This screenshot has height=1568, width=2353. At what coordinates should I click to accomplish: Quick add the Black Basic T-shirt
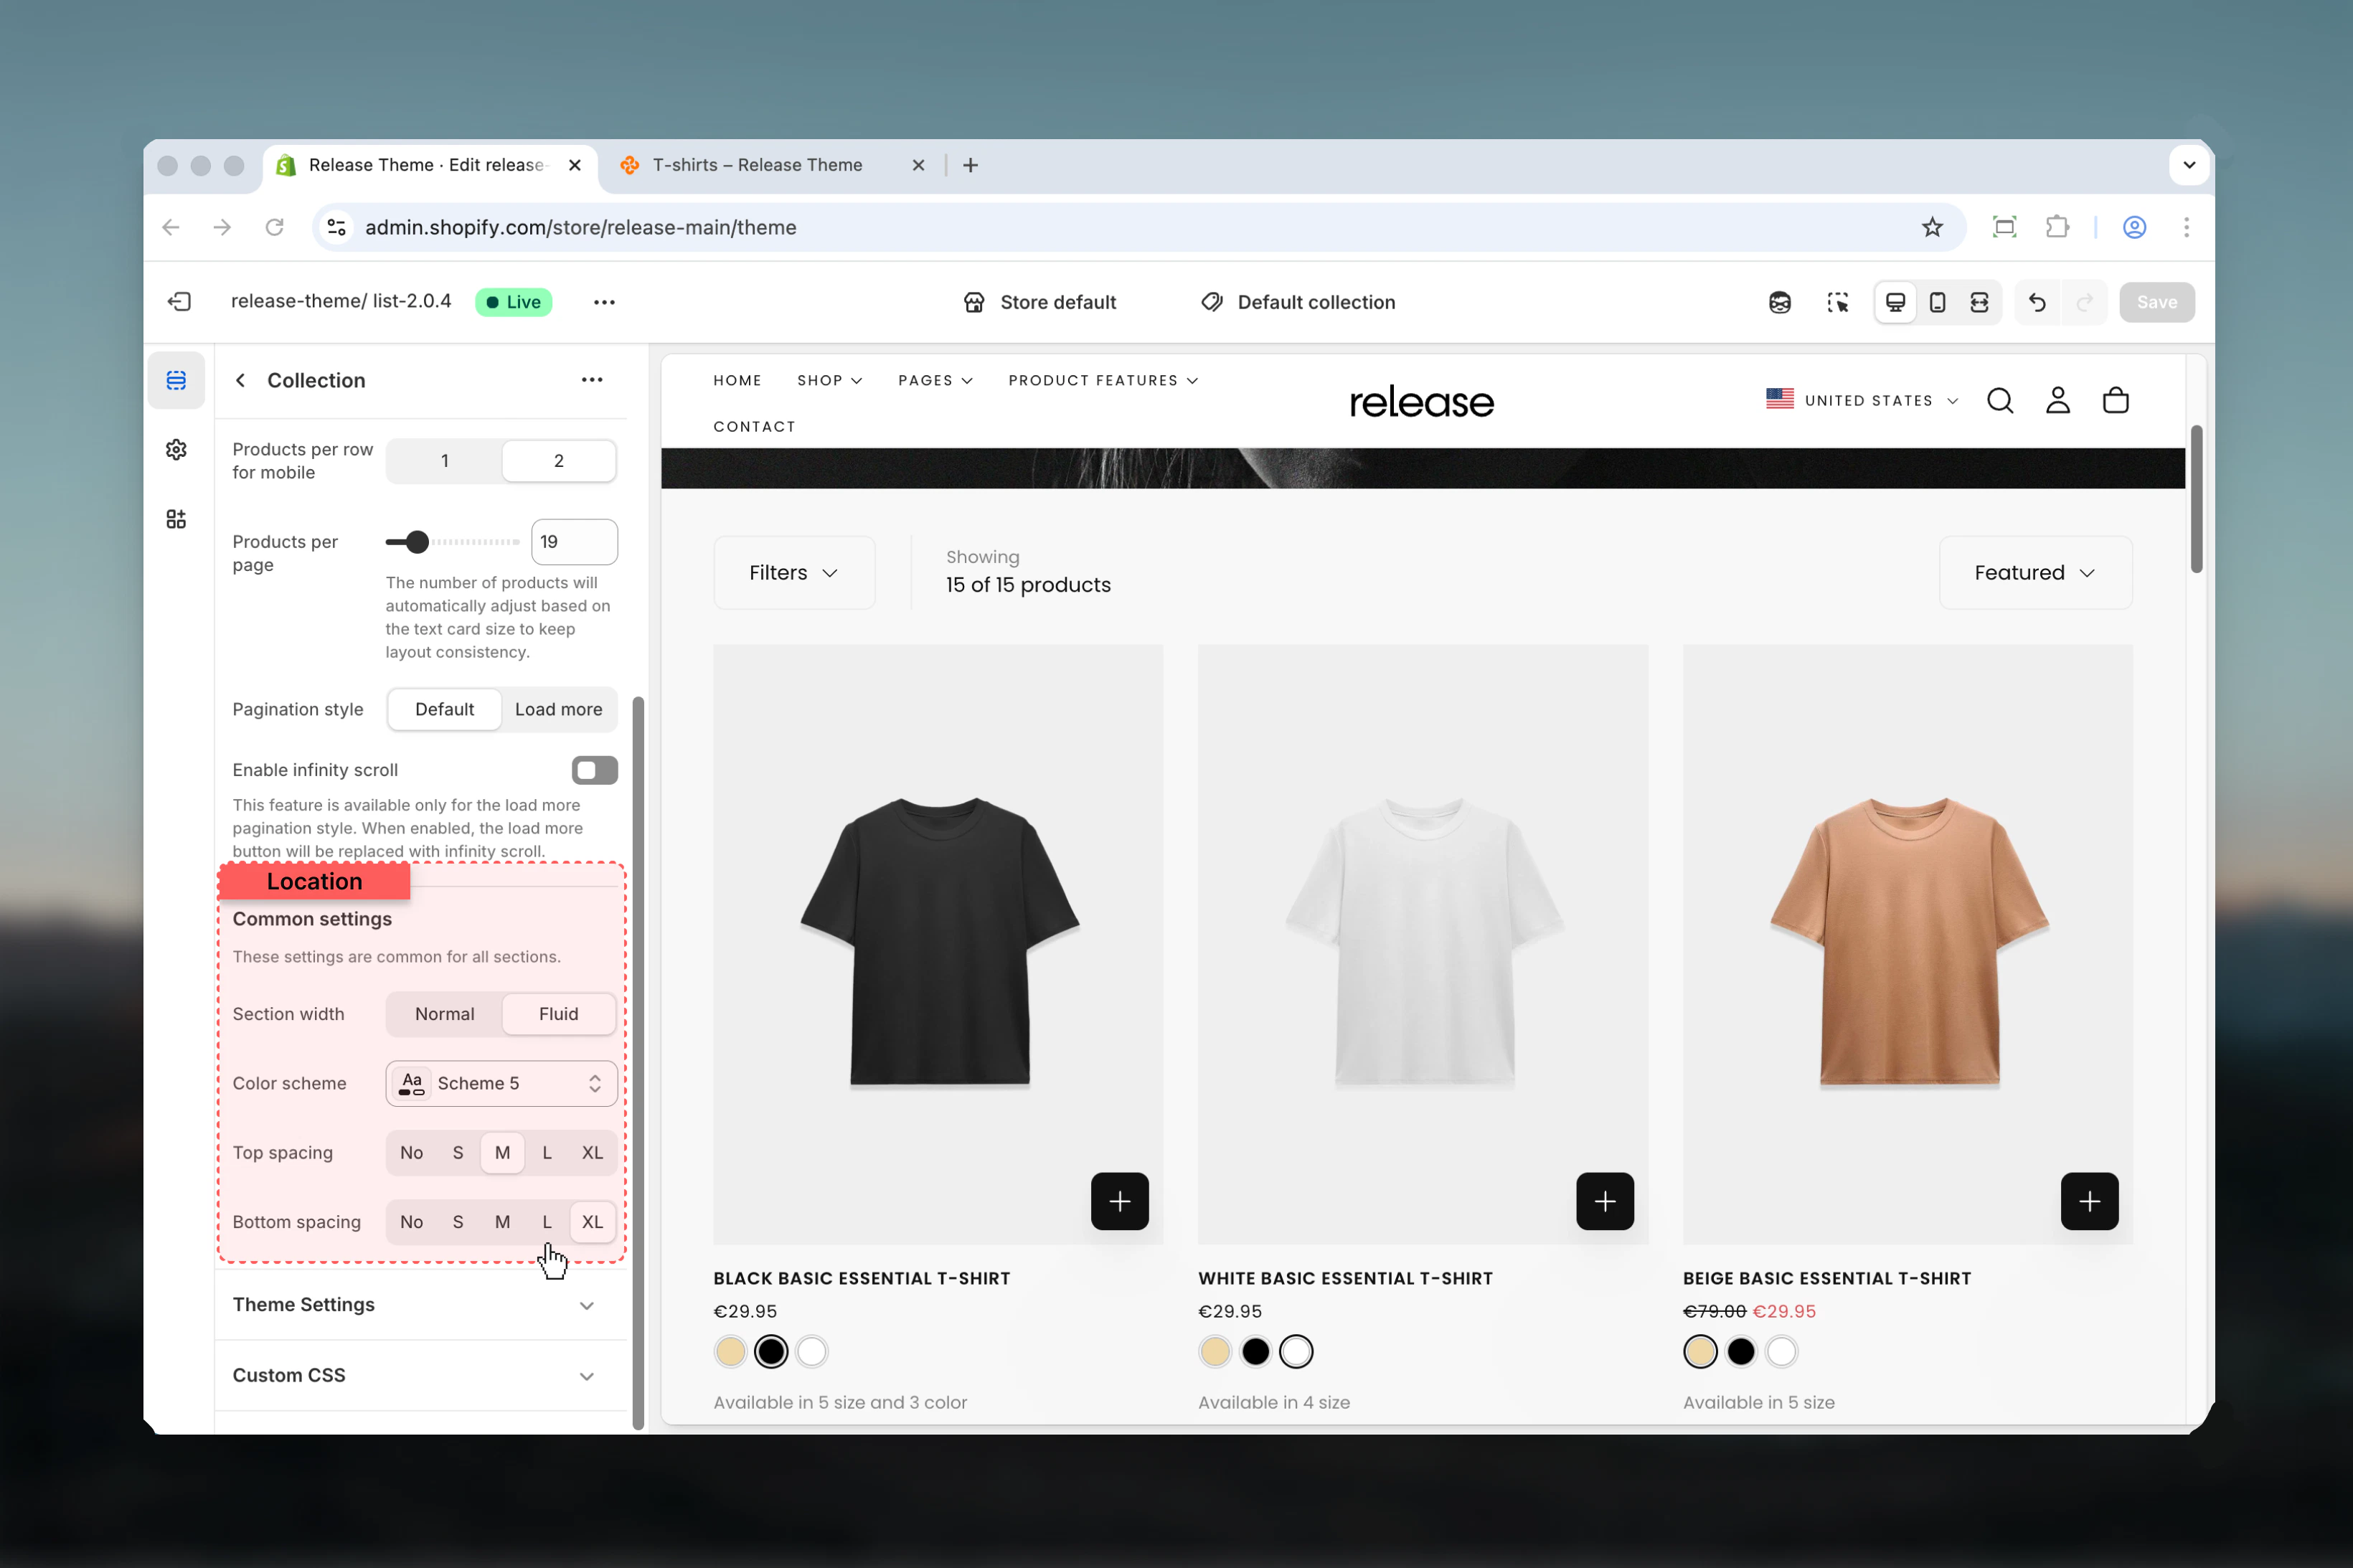(1120, 1201)
